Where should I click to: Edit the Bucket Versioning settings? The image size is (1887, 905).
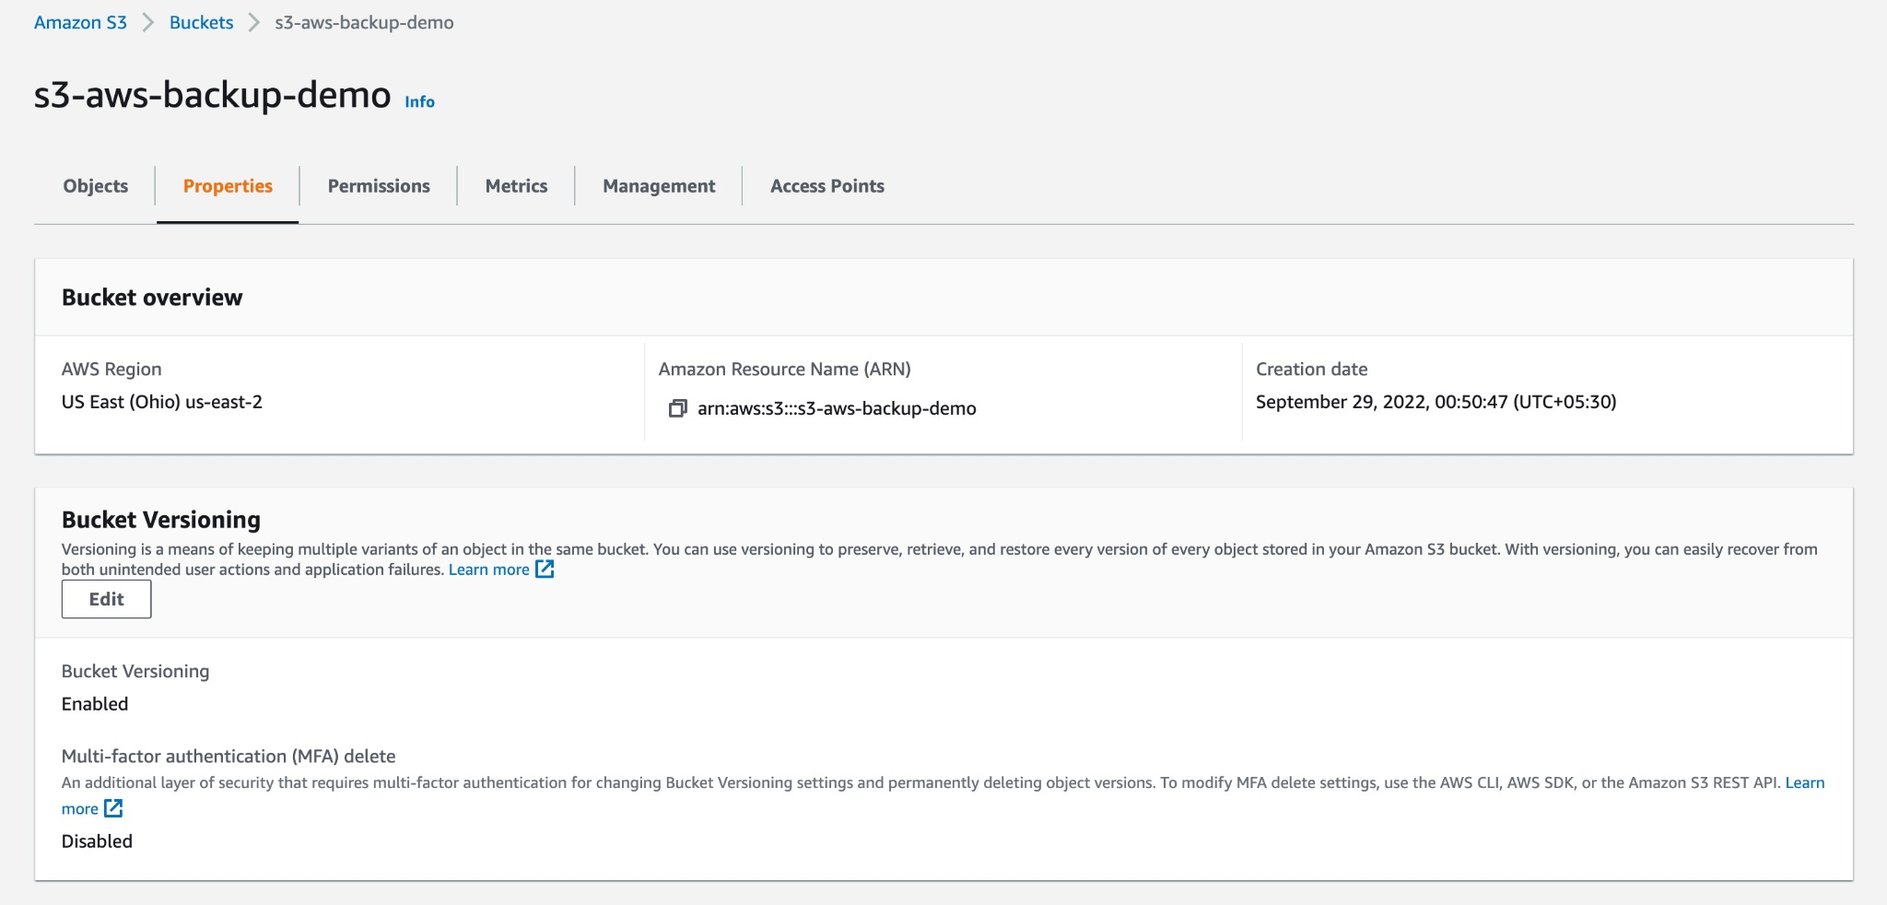[106, 599]
